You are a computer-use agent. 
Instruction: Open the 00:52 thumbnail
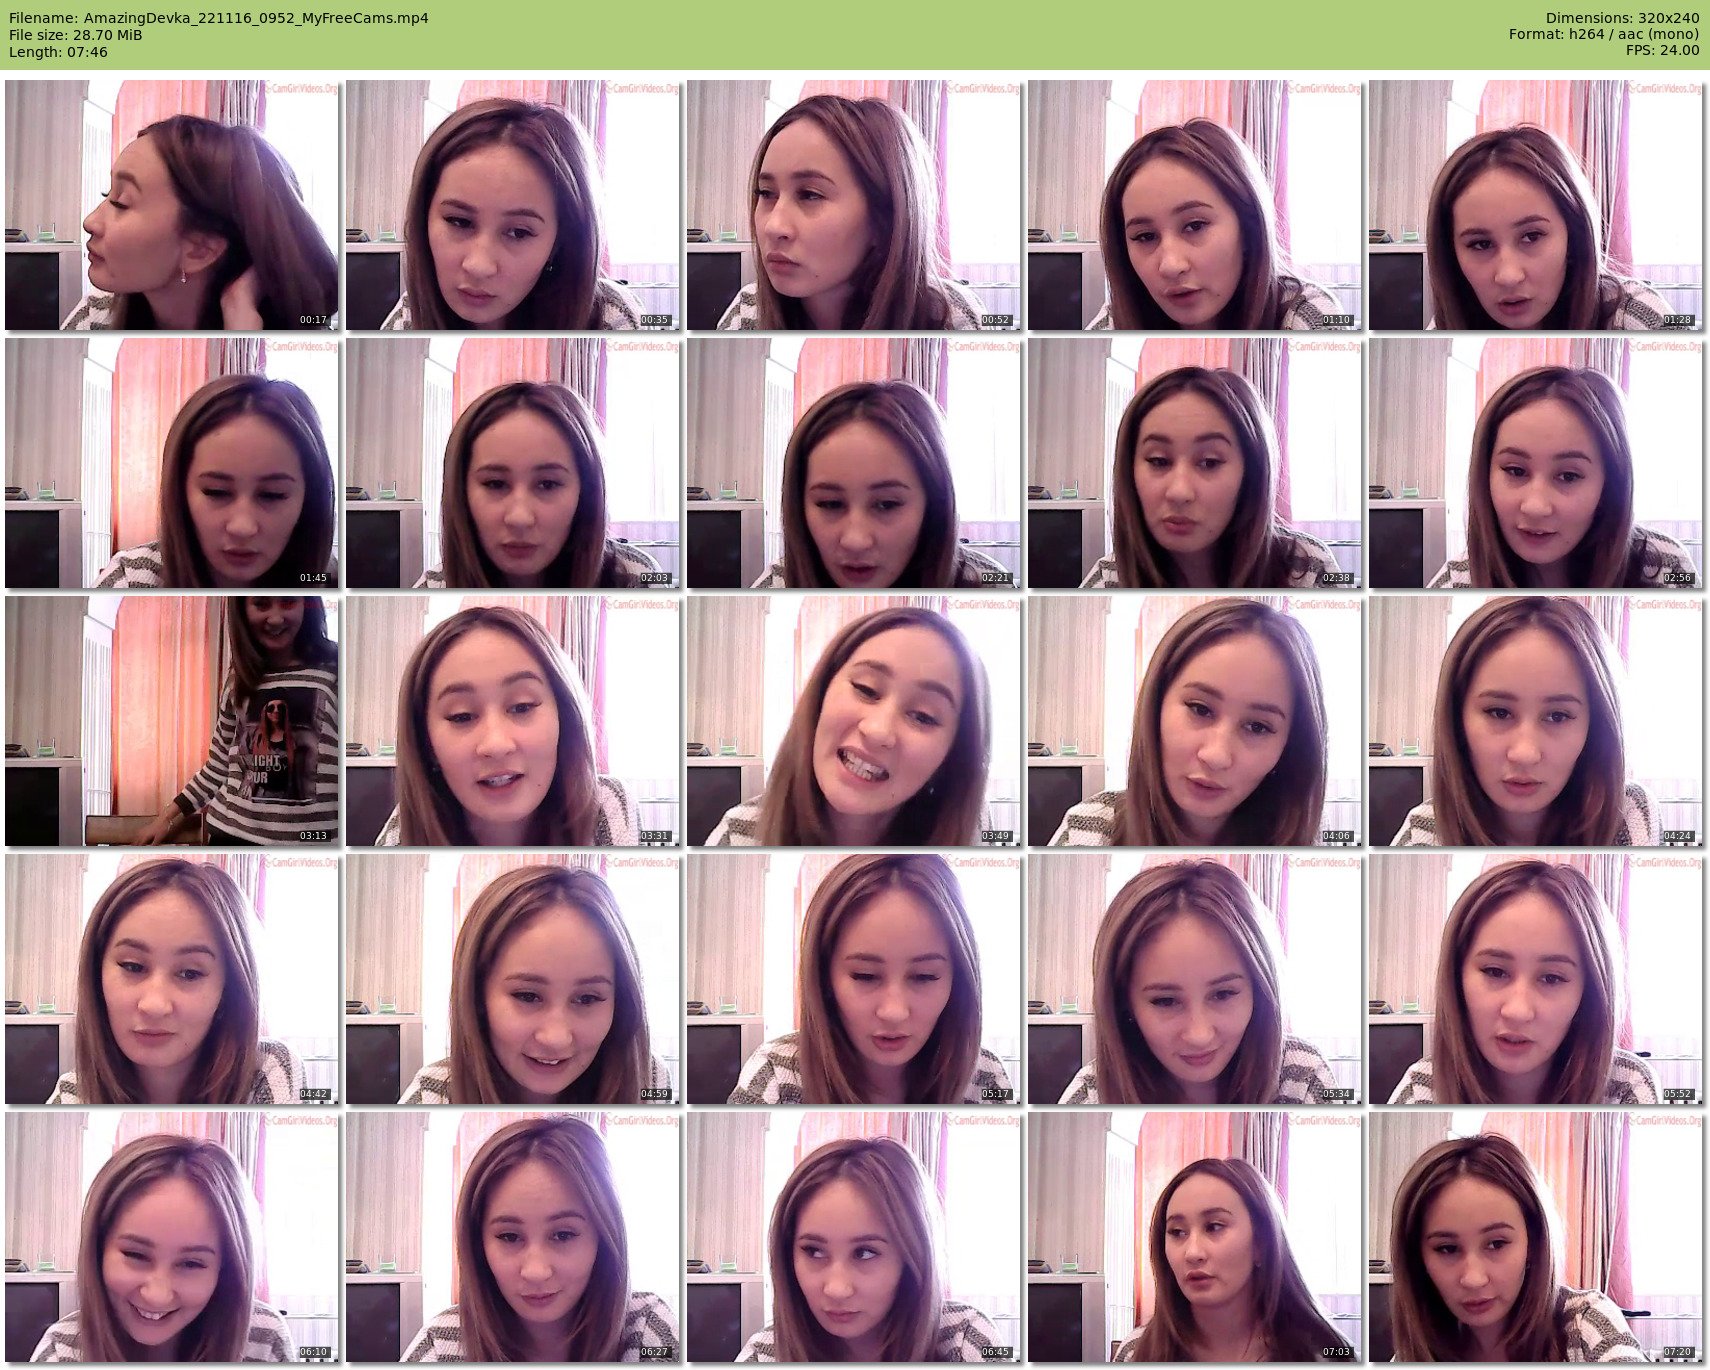click(x=854, y=205)
